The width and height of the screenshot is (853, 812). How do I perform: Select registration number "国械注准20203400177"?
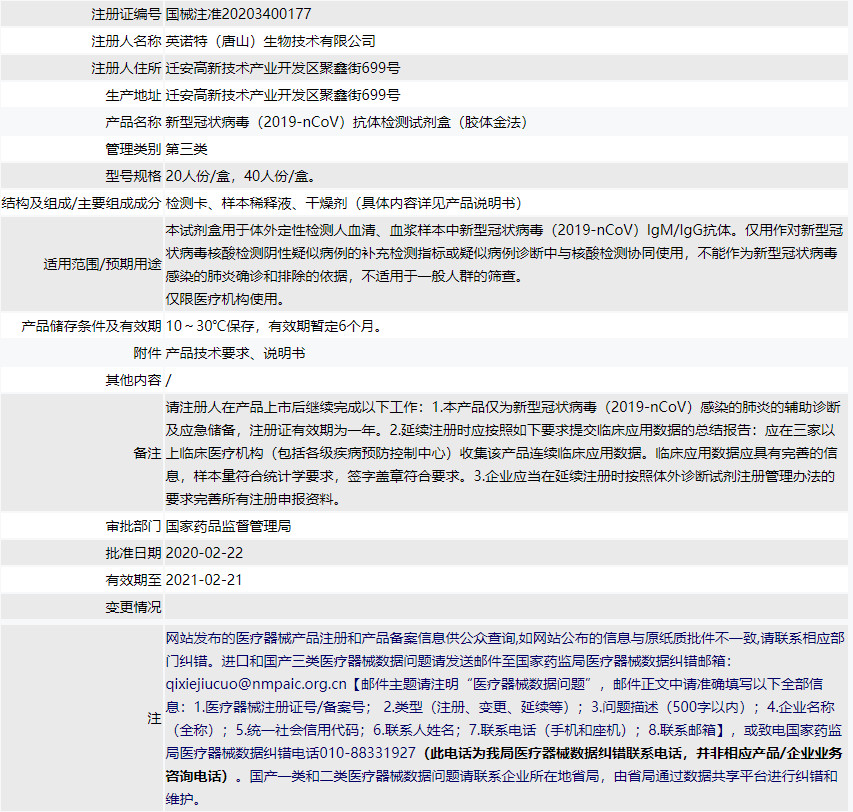(238, 14)
